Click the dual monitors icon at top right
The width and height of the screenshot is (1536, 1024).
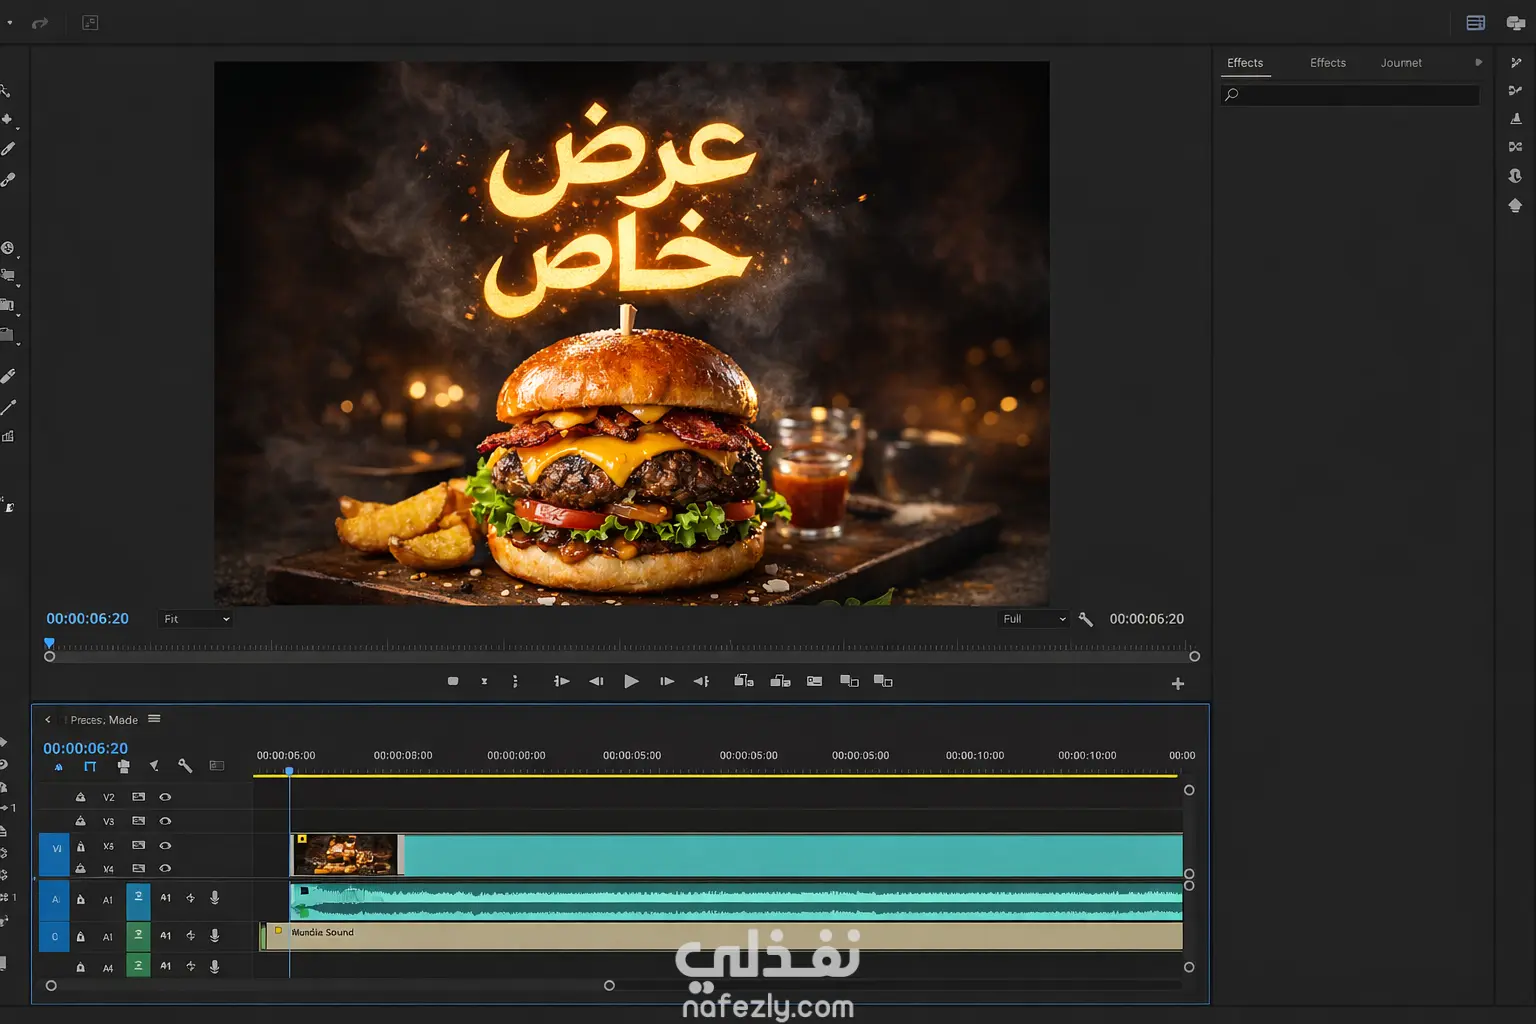1516,23
